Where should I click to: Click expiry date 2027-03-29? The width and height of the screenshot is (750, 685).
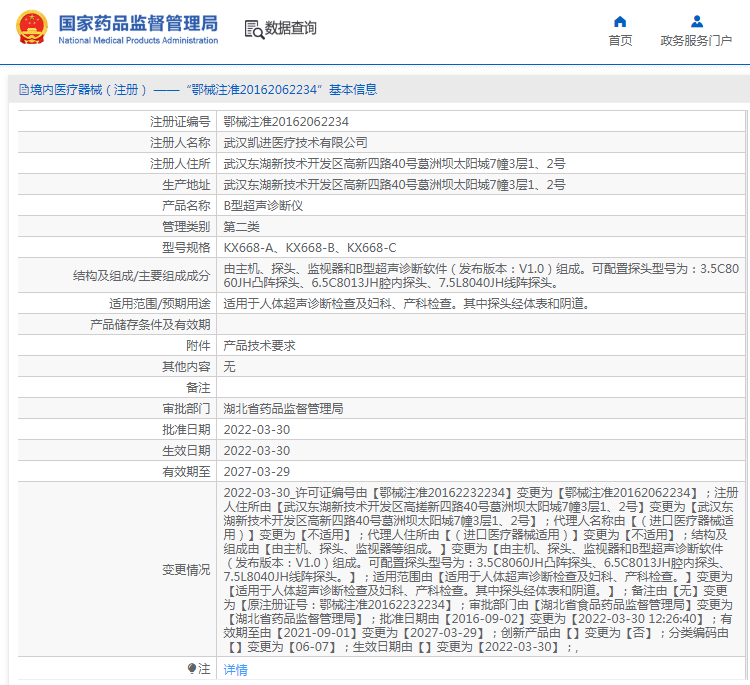257,472
